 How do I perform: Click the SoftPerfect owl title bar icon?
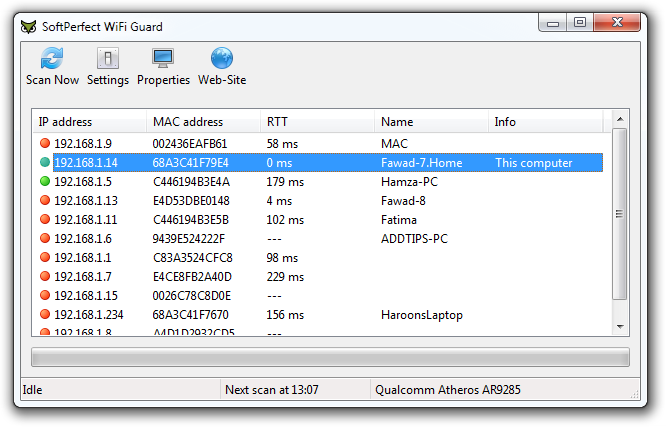click(x=28, y=27)
